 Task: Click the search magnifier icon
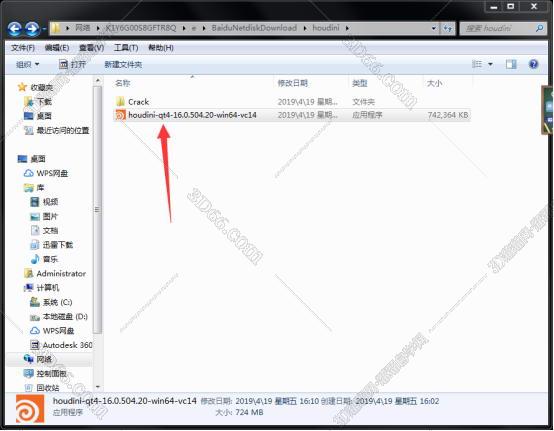539,28
